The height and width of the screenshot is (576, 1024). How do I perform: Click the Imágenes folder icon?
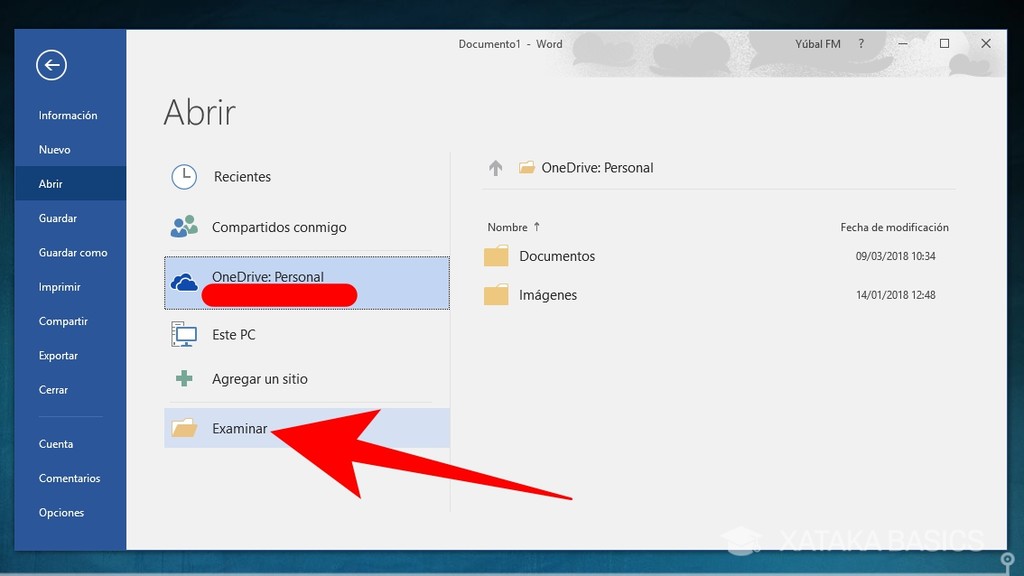click(496, 295)
